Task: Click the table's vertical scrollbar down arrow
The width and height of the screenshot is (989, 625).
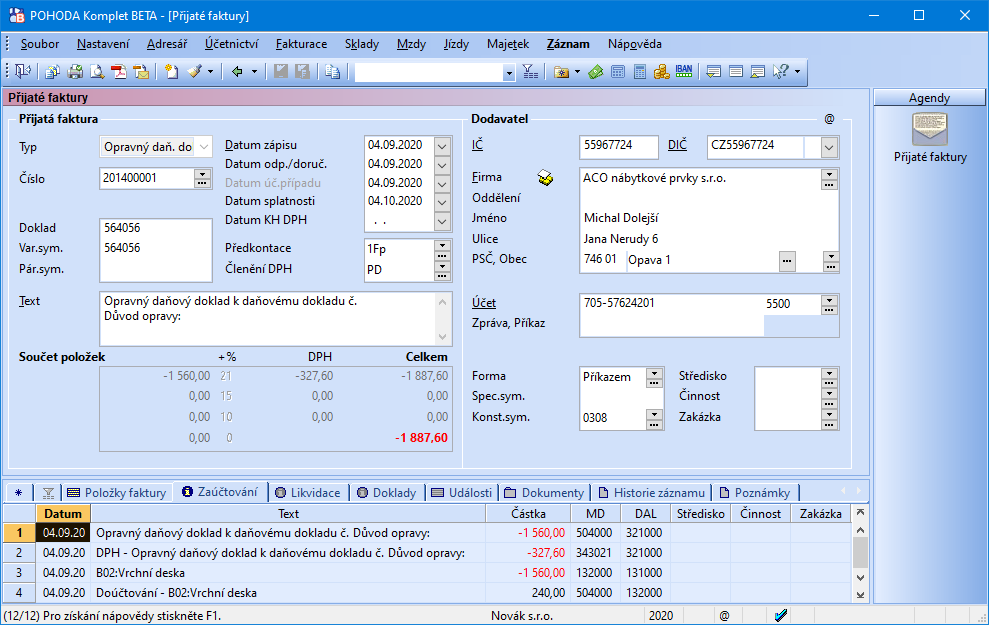Action: pyautogui.click(x=860, y=577)
